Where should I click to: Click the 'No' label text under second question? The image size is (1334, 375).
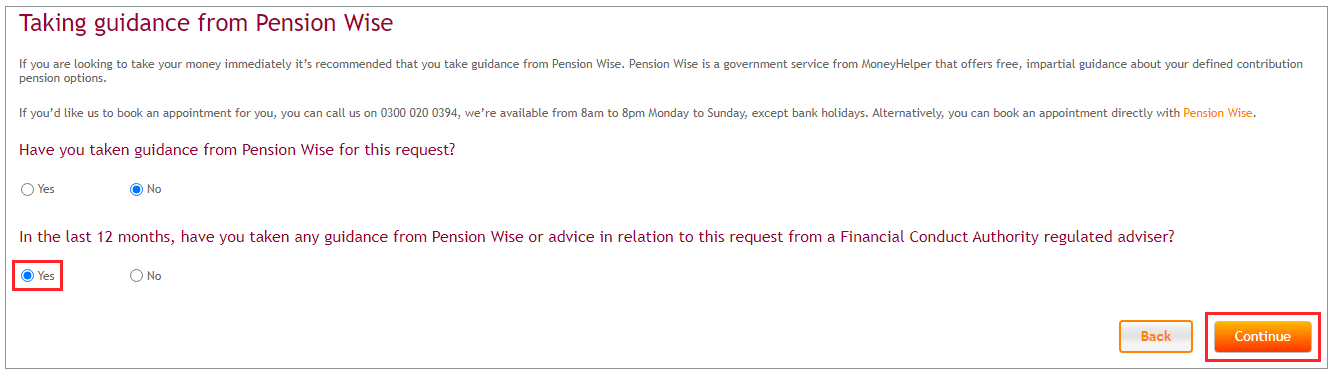(x=154, y=276)
